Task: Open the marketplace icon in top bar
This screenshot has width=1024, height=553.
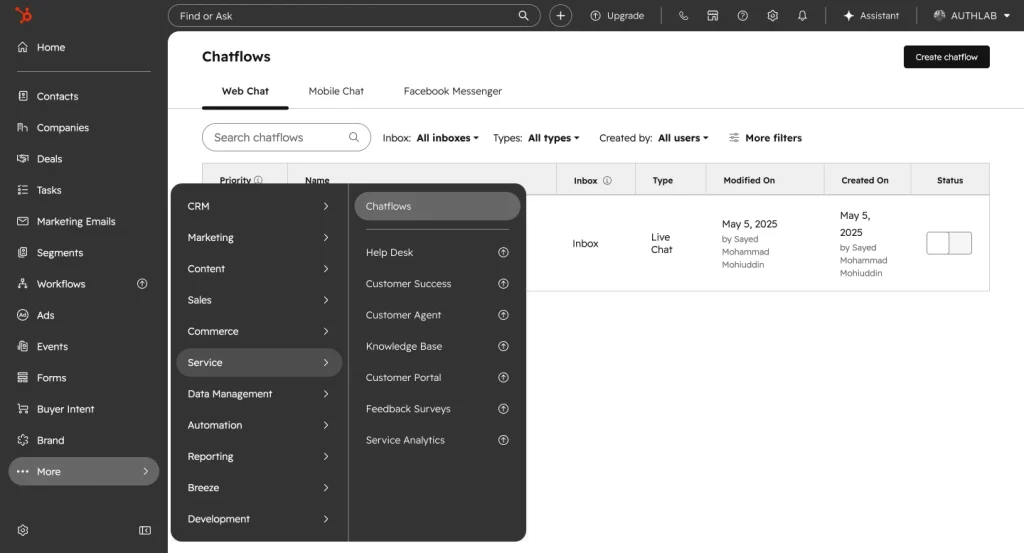Action: click(x=712, y=16)
